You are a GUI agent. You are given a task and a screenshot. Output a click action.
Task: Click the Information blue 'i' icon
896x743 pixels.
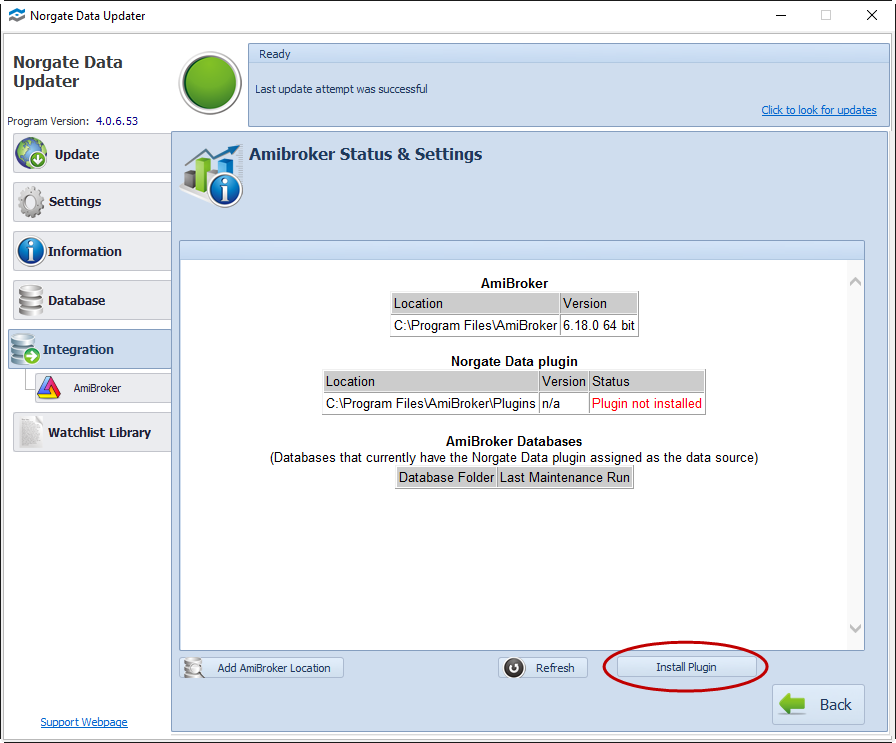[x=31, y=251]
